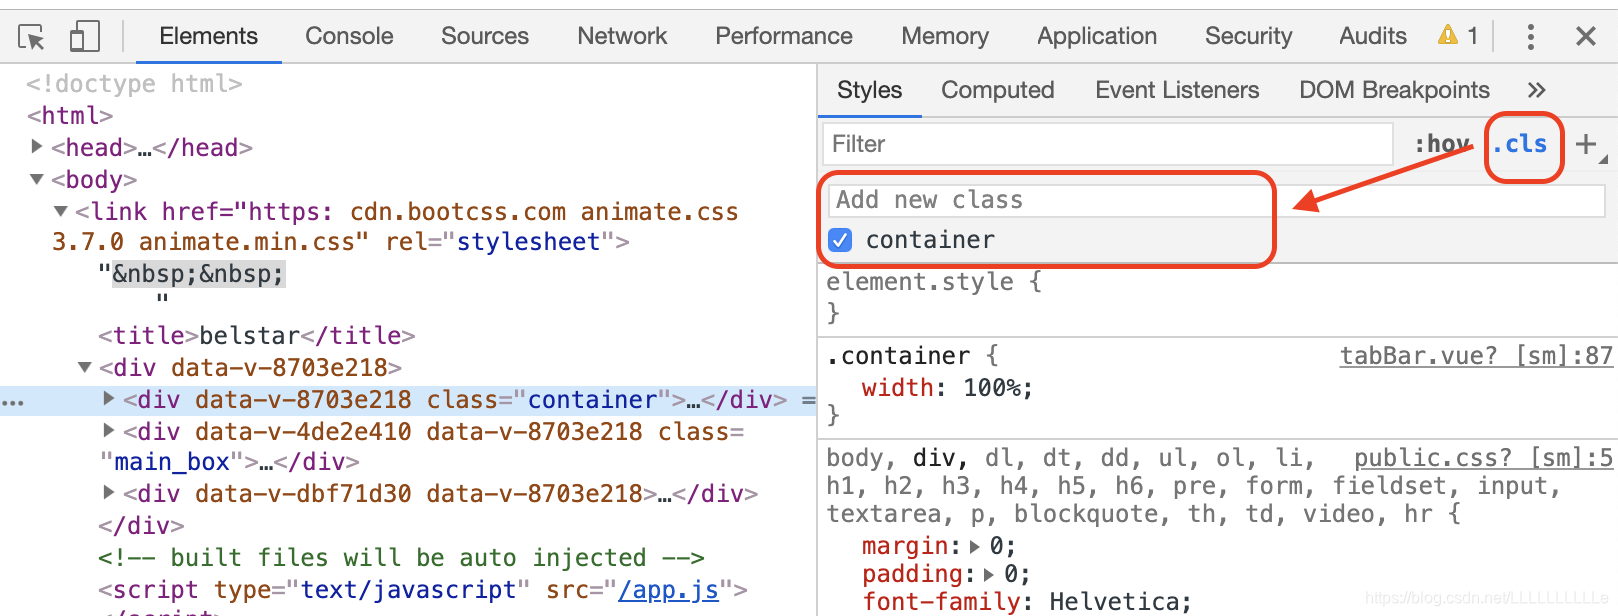1618x616 pixels.
Task: Select the Event Listeners sidebar tab
Action: pyautogui.click(x=1177, y=90)
